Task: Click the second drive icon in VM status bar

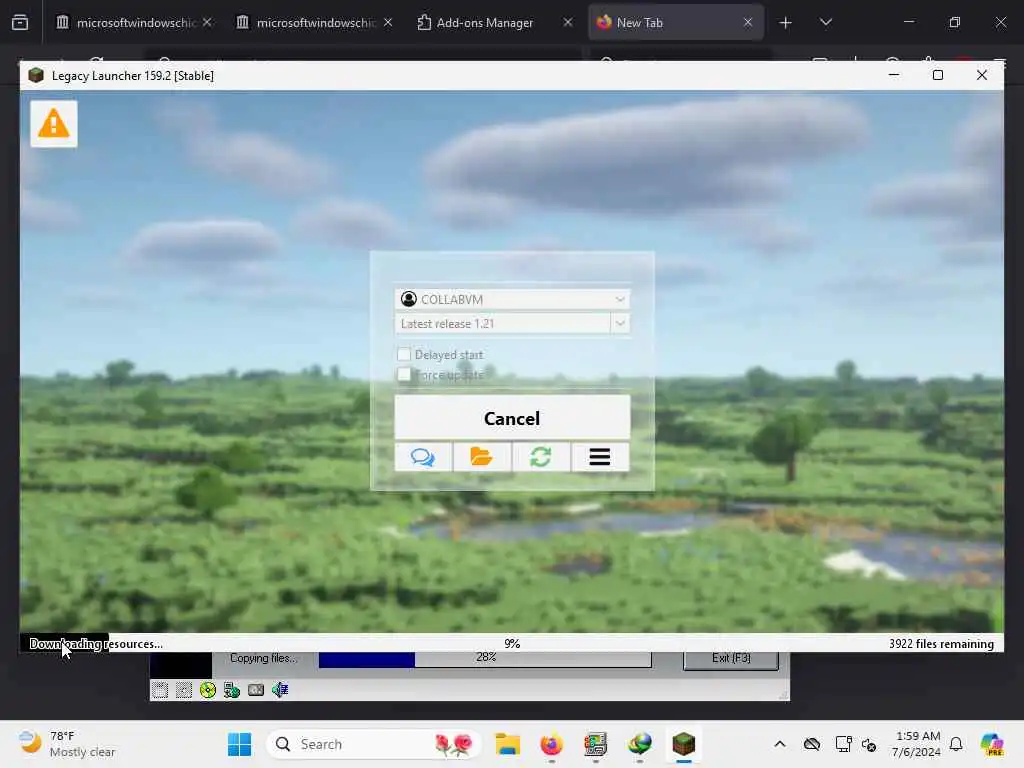Action: click(184, 690)
